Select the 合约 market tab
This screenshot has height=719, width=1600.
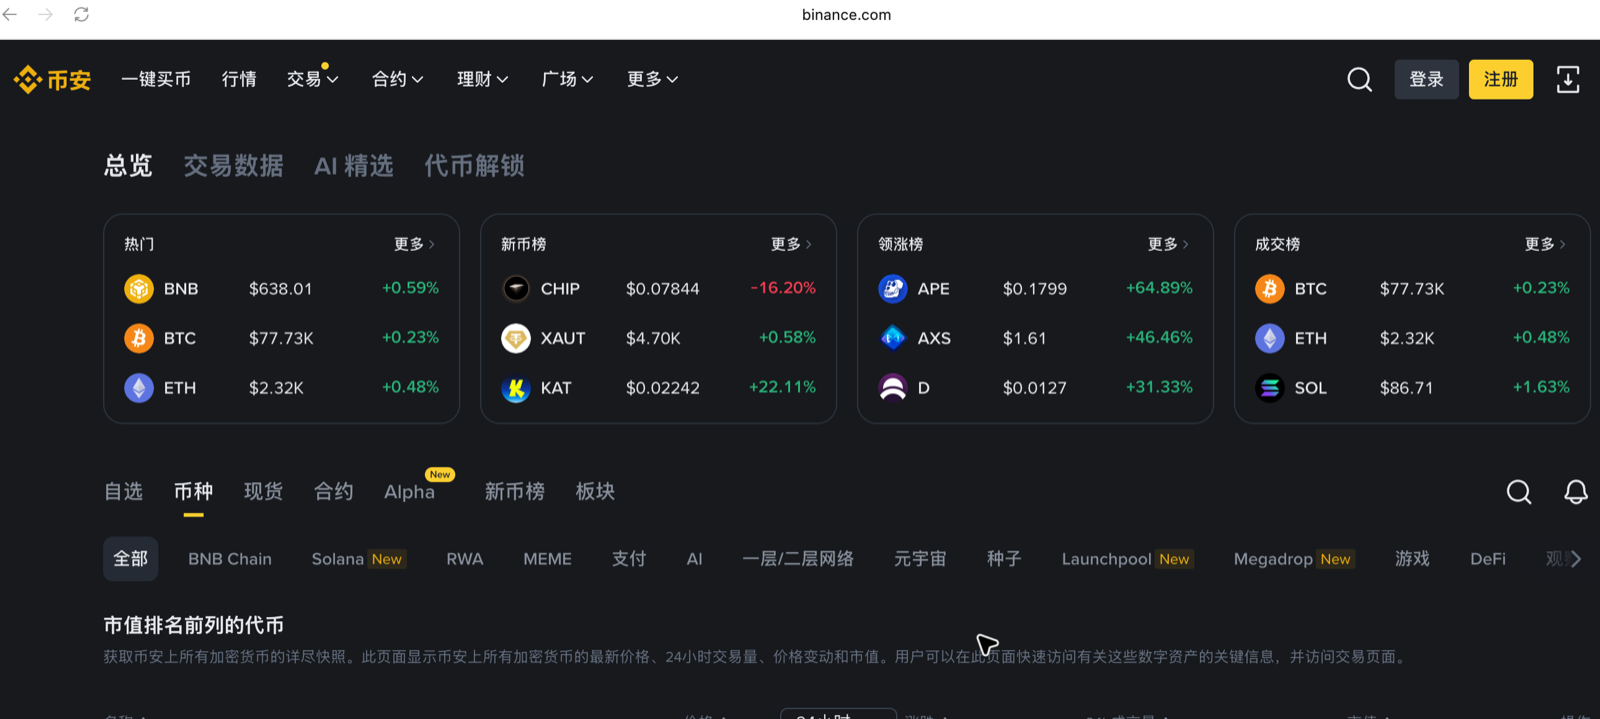333,491
